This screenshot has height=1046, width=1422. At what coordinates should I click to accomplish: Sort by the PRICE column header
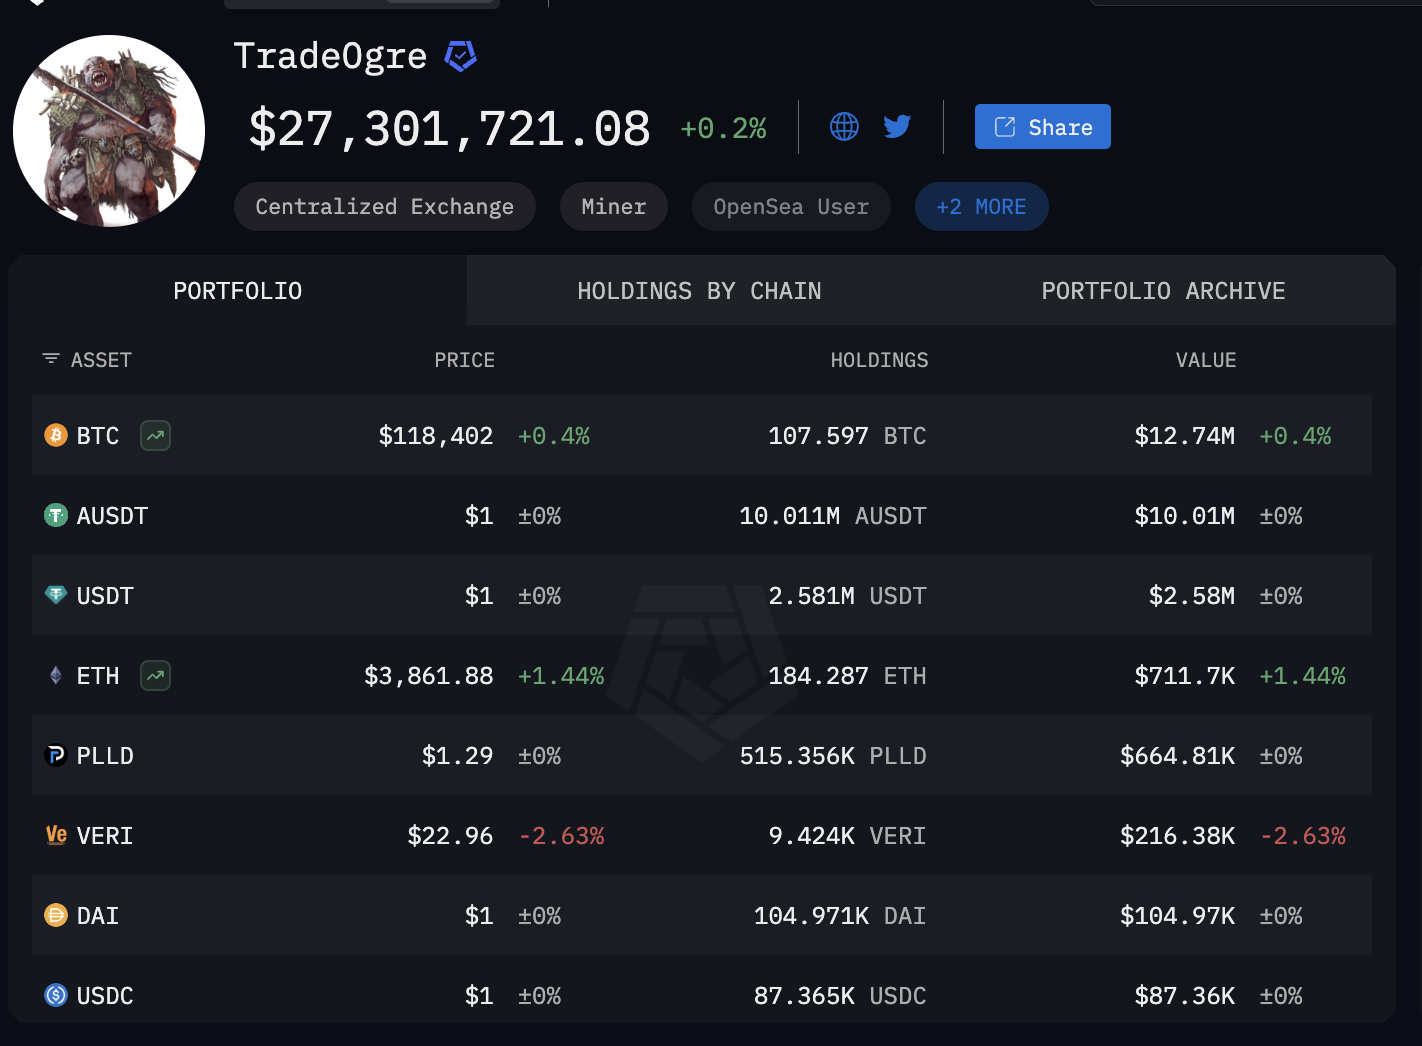(464, 360)
